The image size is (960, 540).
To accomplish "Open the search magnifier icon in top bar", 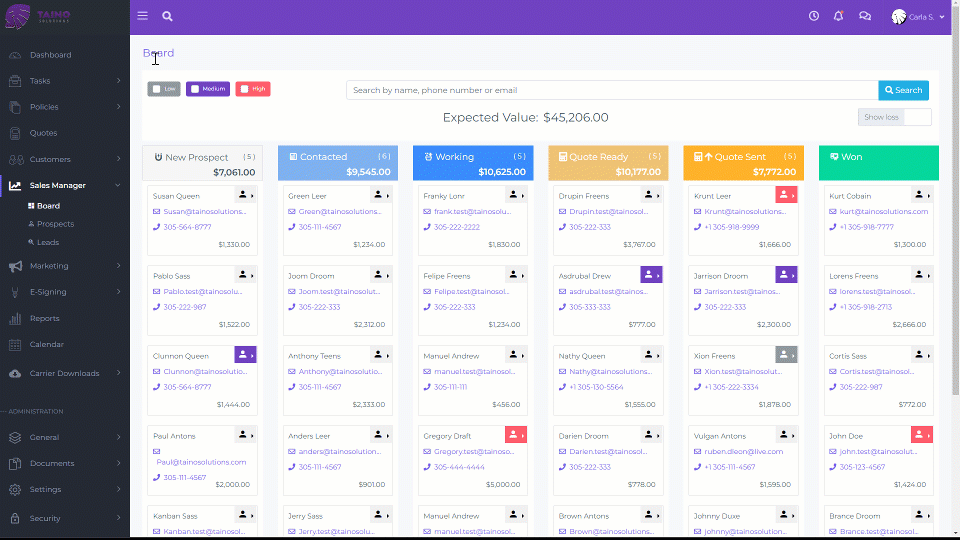I will click(x=167, y=16).
